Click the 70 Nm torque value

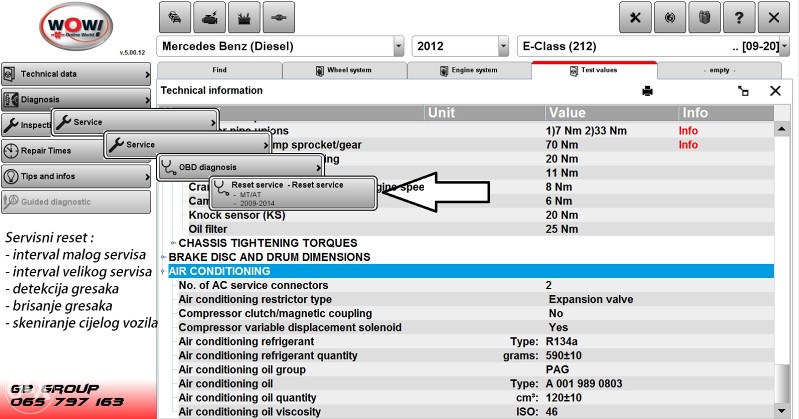click(x=562, y=145)
